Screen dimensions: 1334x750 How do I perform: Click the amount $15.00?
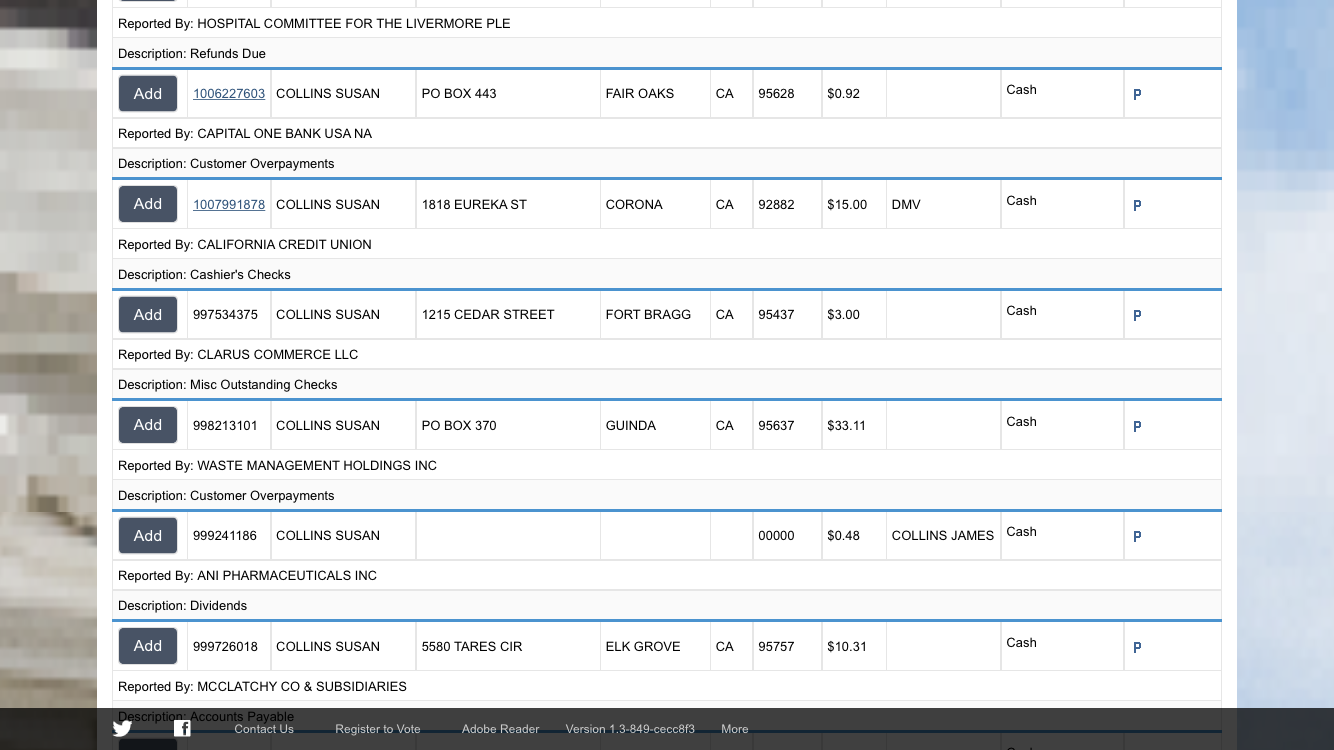point(847,205)
